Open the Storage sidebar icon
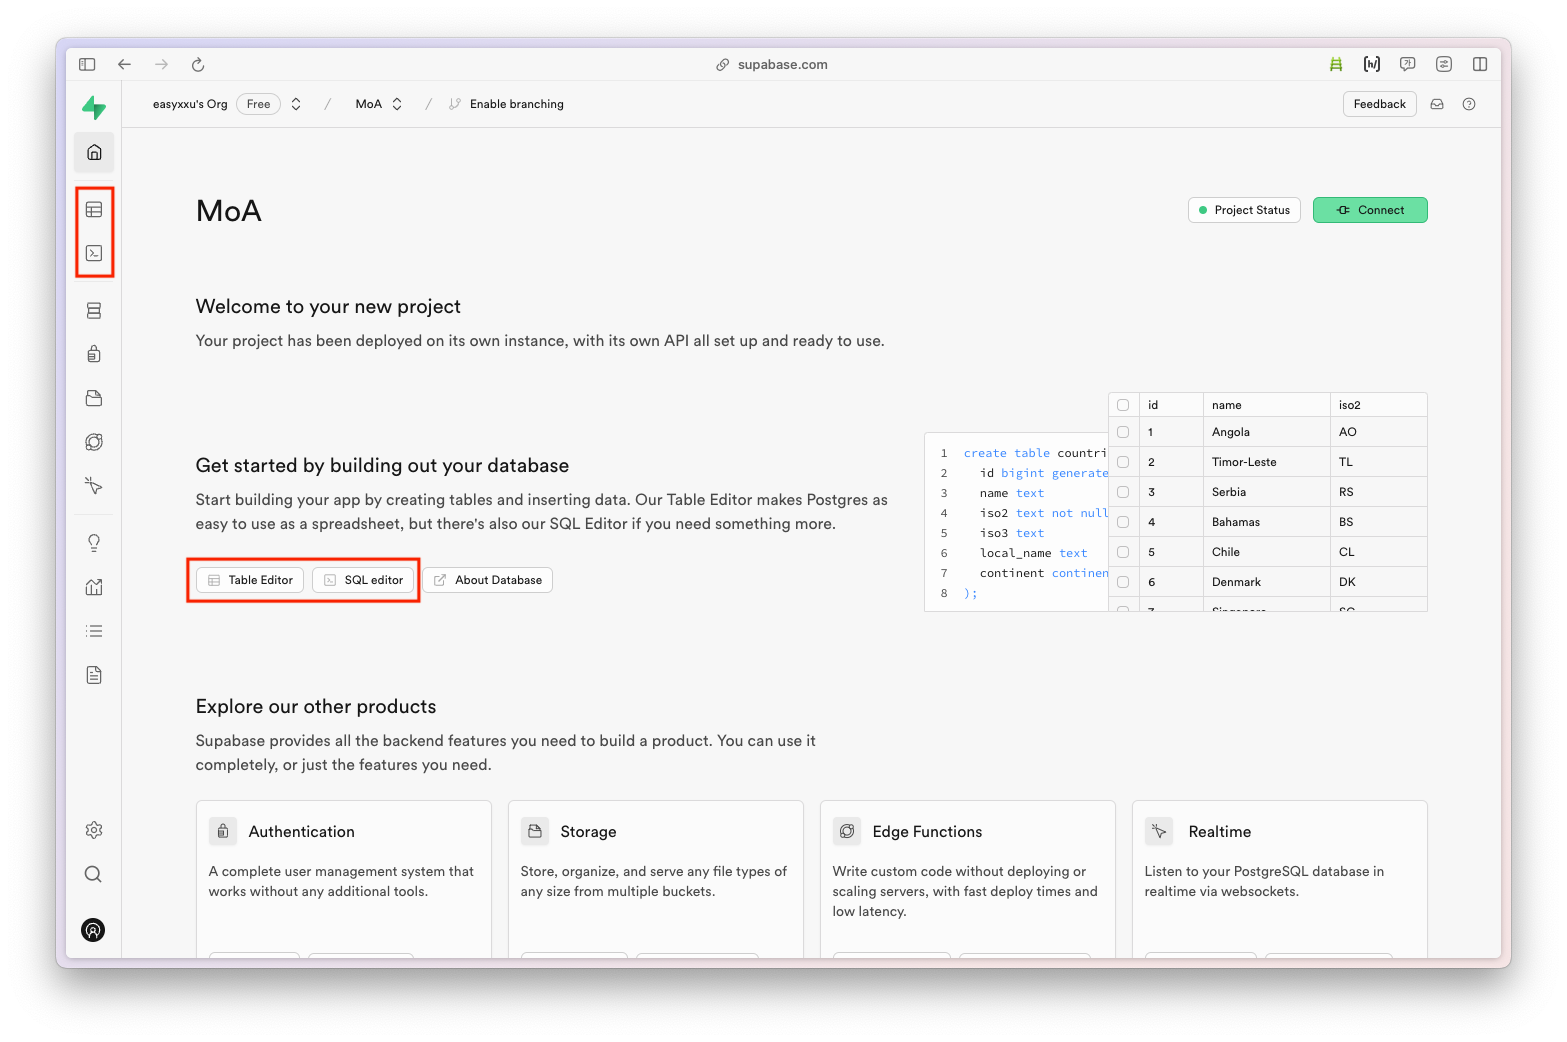The height and width of the screenshot is (1042, 1567). 94,398
